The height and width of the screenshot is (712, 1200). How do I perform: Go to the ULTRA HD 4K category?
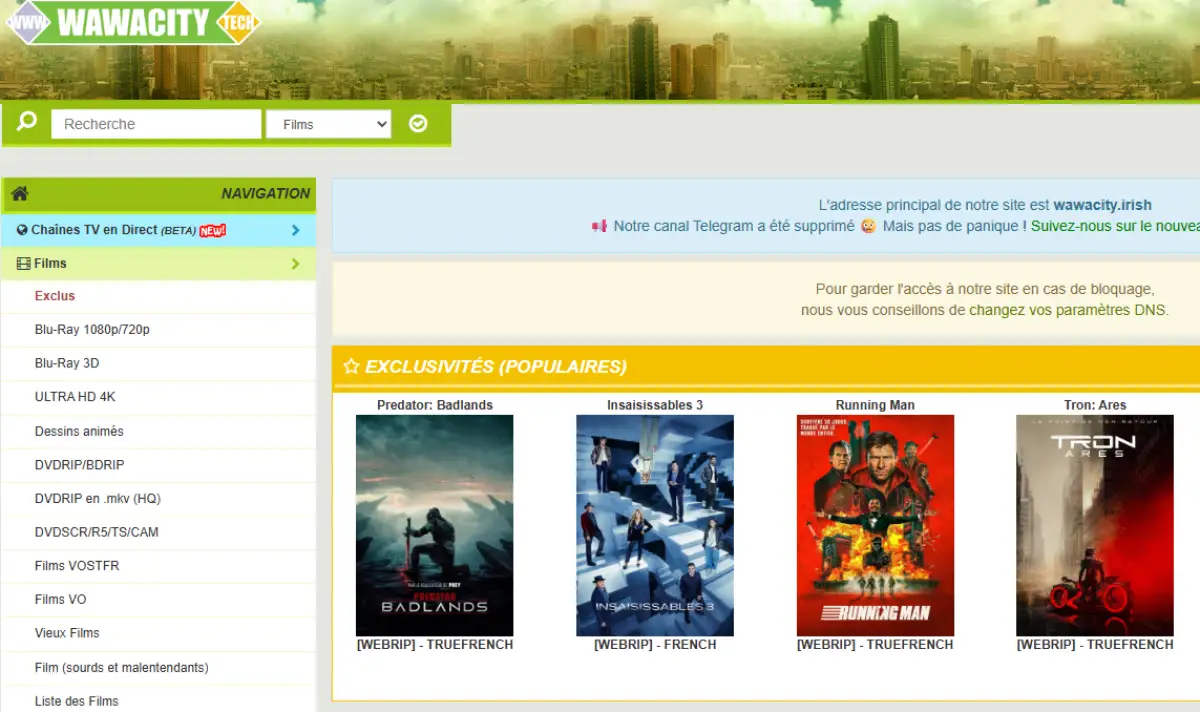[x=75, y=397]
